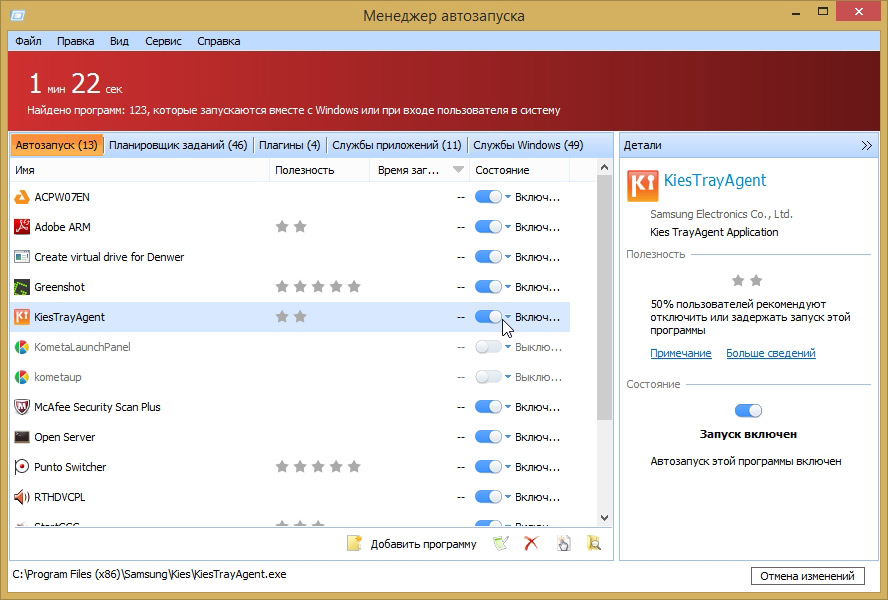The width and height of the screenshot is (888, 600).
Task: Sort list by the Имя column header
Action: [139, 170]
